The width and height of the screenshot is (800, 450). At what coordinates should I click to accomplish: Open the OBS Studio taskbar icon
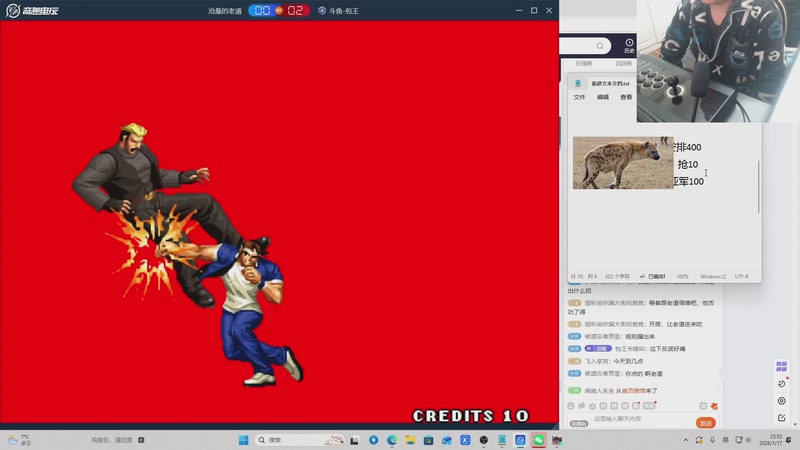click(x=484, y=440)
